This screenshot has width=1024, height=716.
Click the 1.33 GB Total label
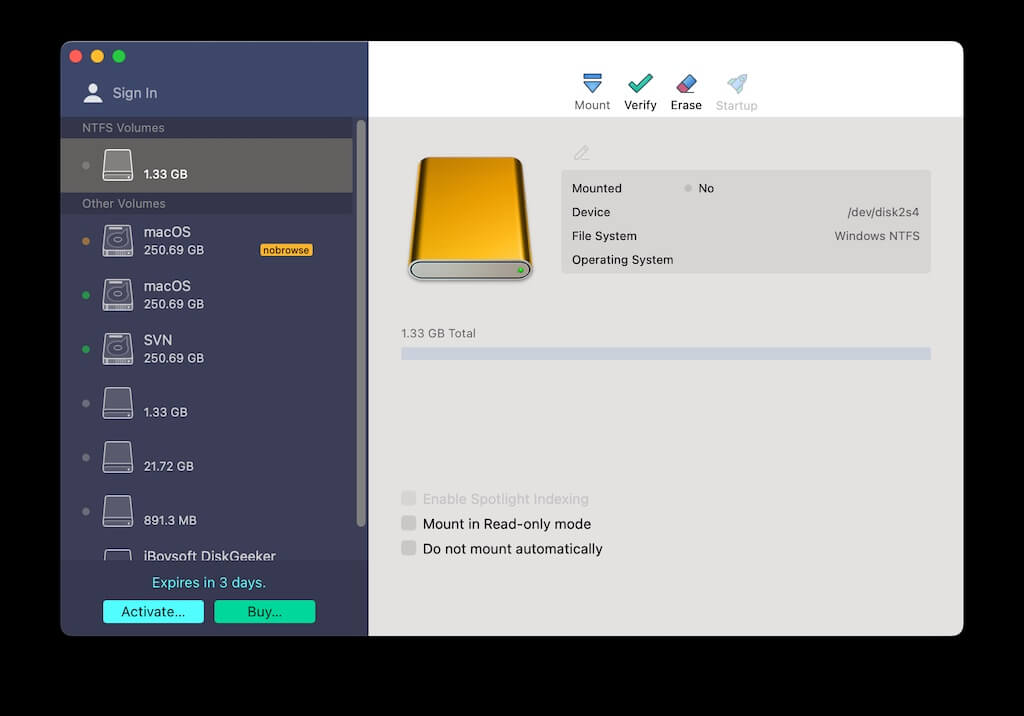coord(438,333)
